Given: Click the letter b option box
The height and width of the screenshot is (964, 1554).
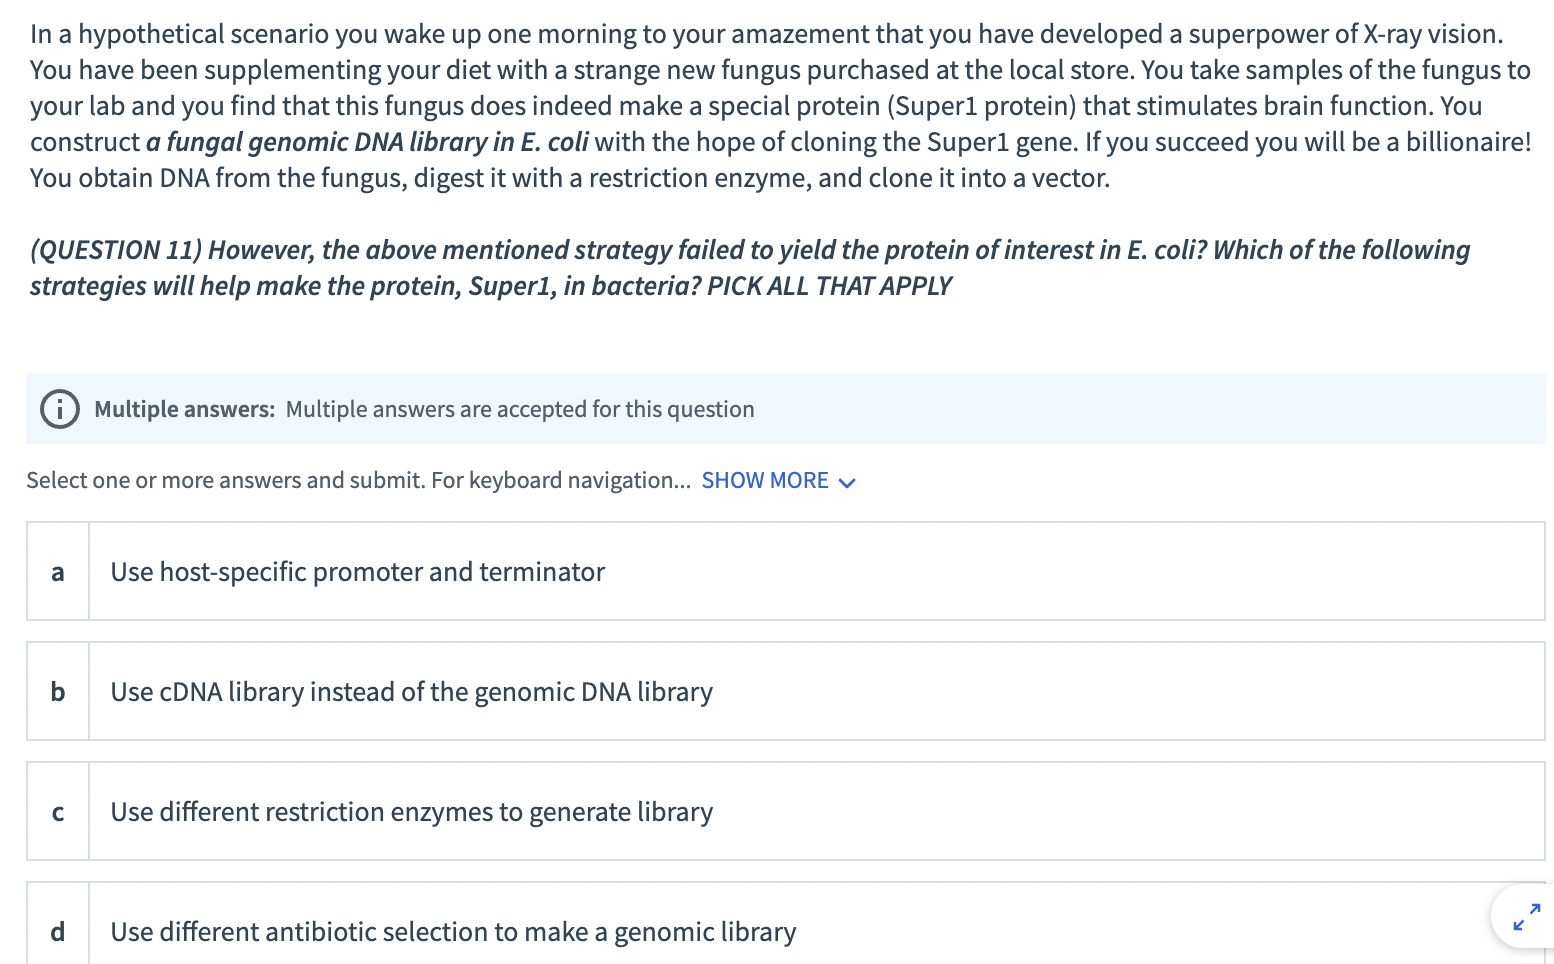Looking at the screenshot, I should (58, 692).
